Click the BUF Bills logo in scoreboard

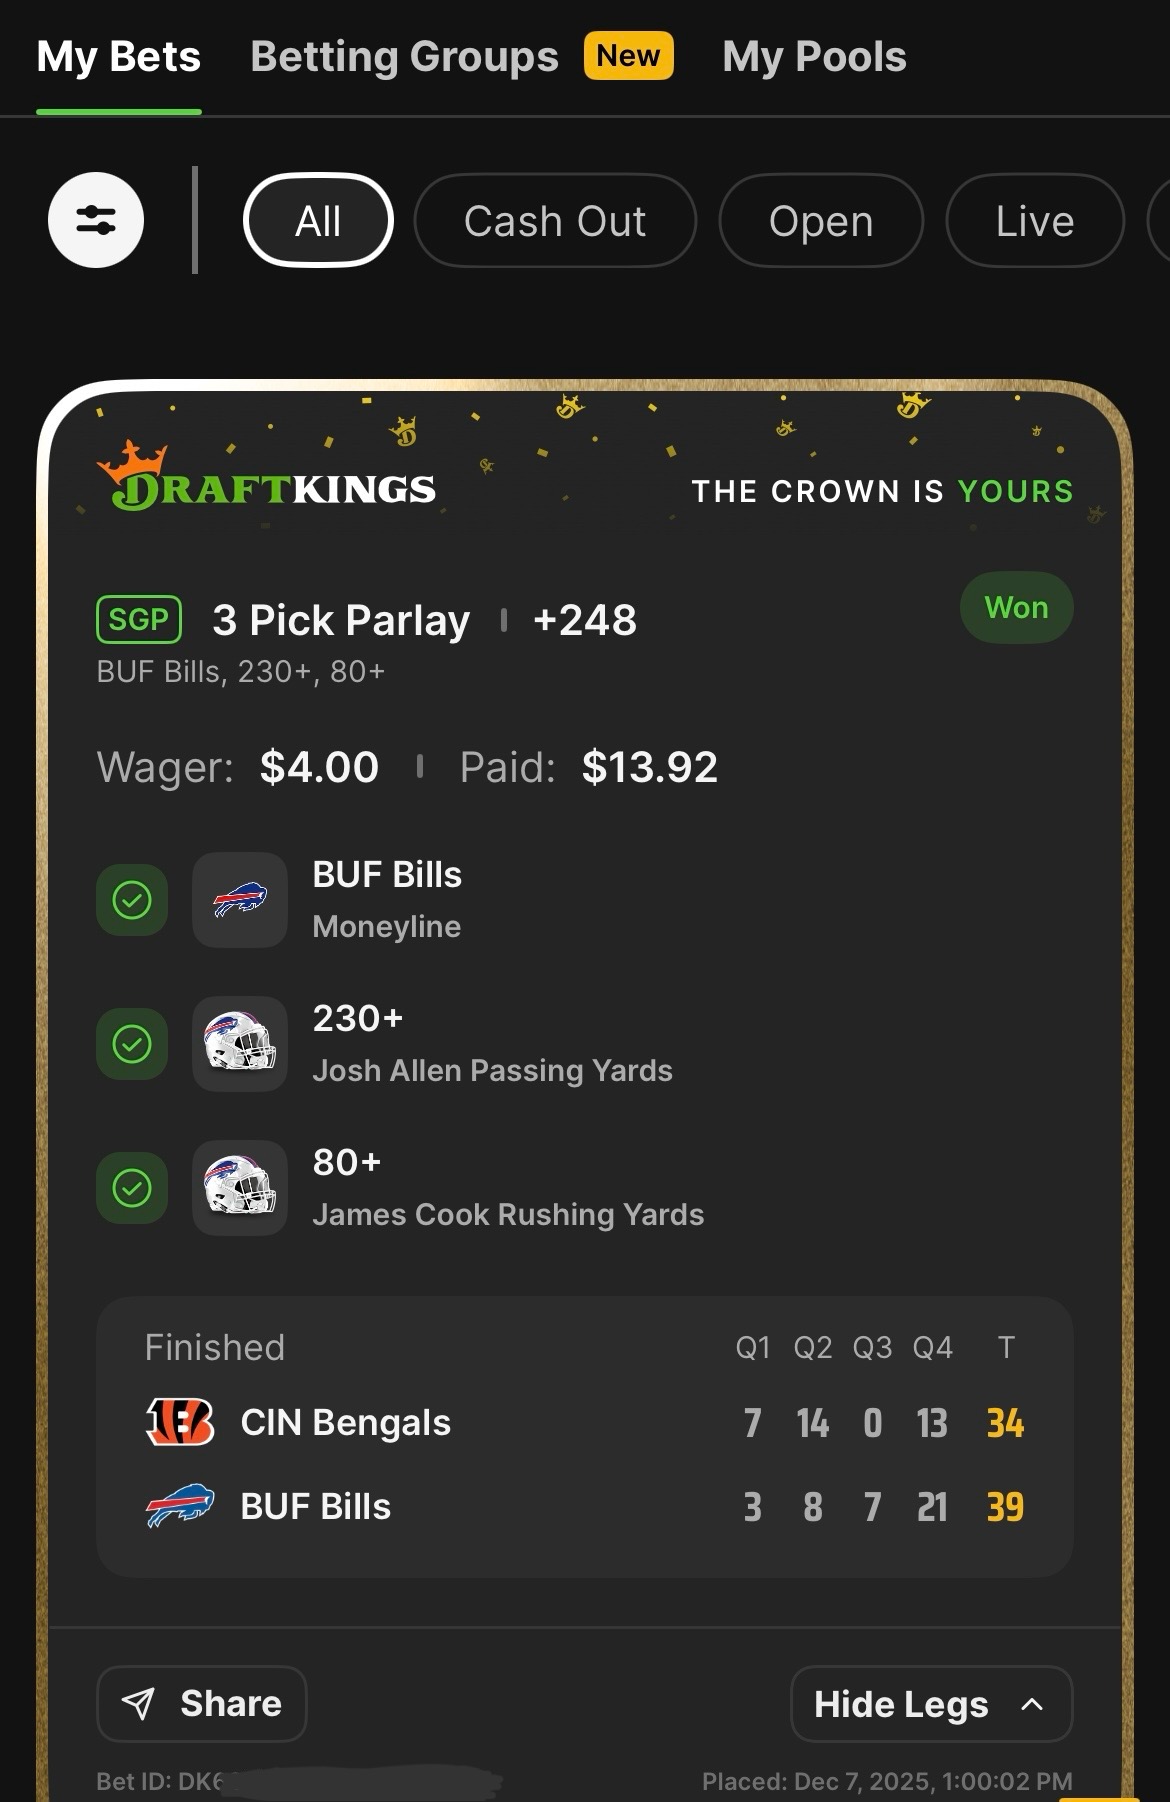pyautogui.click(x=180, y=1506)
